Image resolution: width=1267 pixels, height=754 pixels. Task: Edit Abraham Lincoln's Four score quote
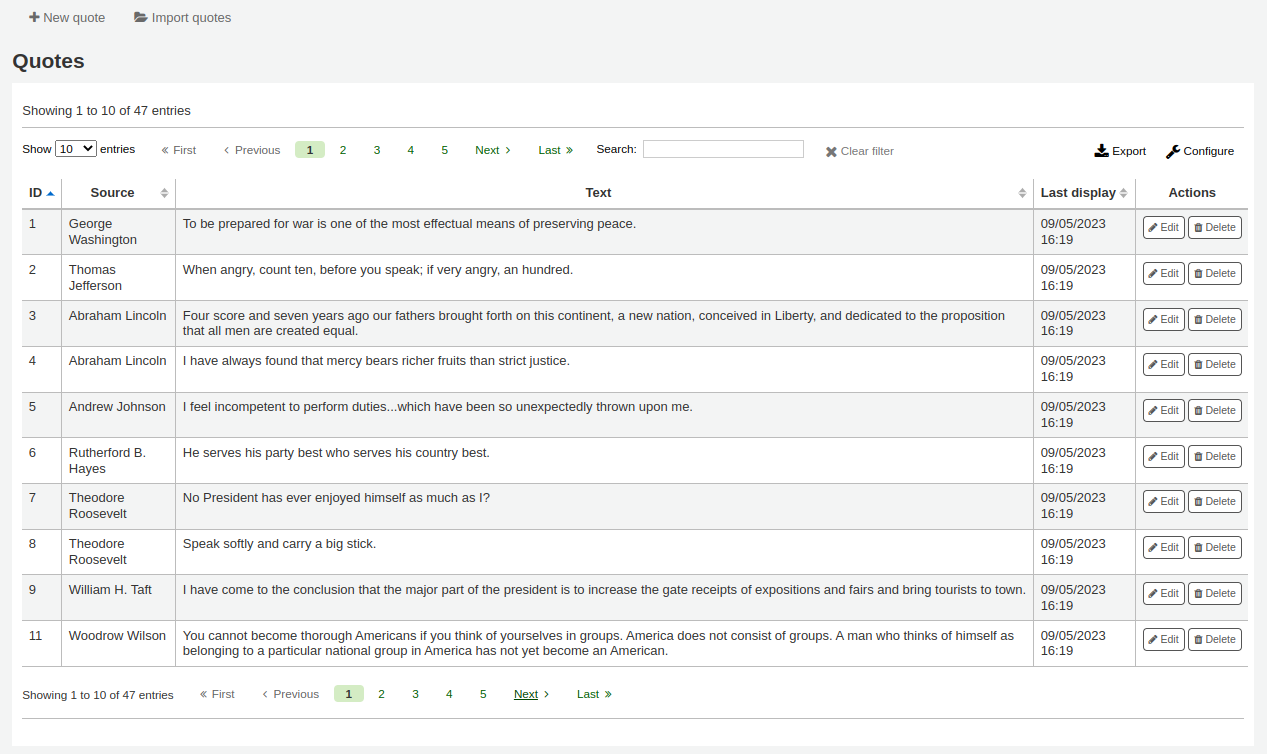pyautogui.click(x=1163, y=318)
